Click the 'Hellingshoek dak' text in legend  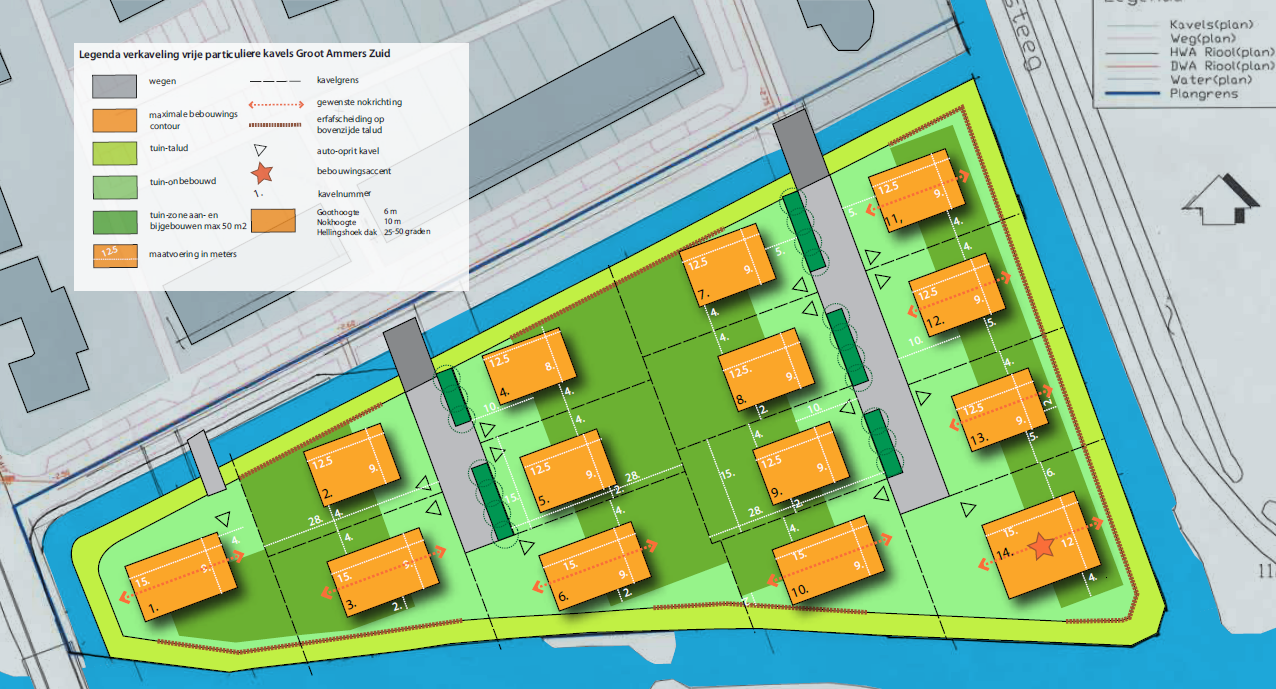(347, 231)
